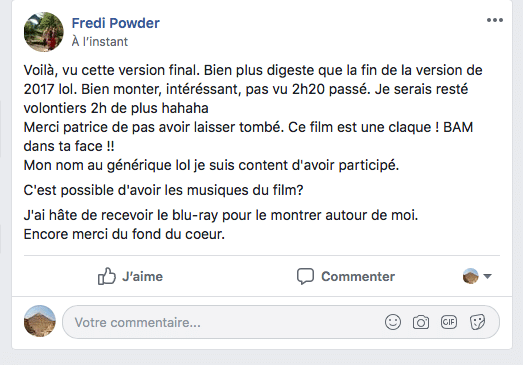
Task: Click the post text starting with Voilà
Action: [253, 89]
